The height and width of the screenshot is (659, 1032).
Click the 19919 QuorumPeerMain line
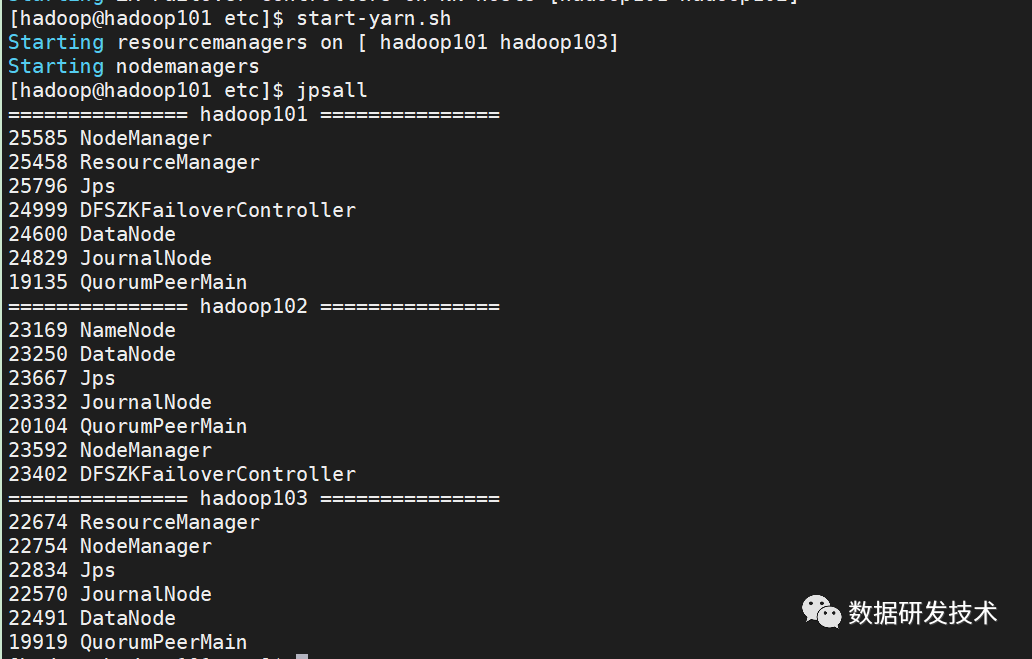128,642
